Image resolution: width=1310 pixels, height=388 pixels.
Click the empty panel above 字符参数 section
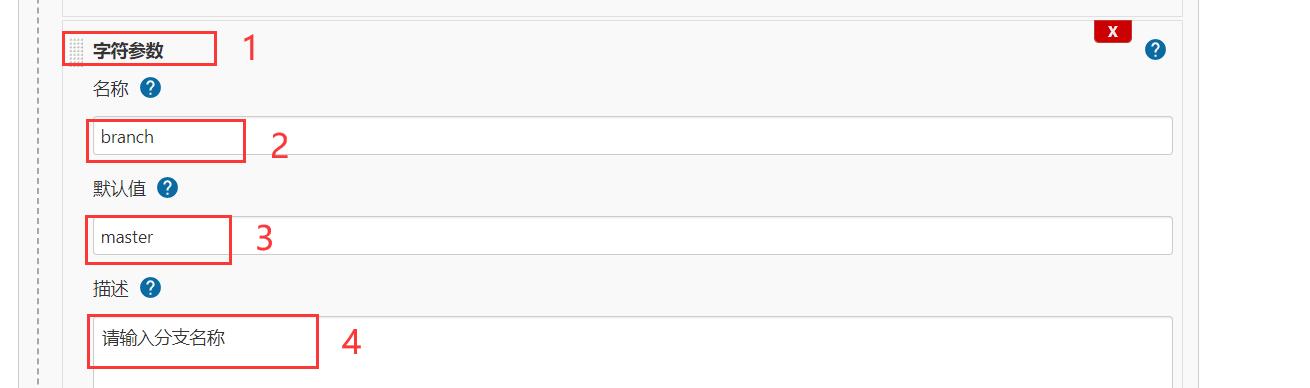pos(622,7)
